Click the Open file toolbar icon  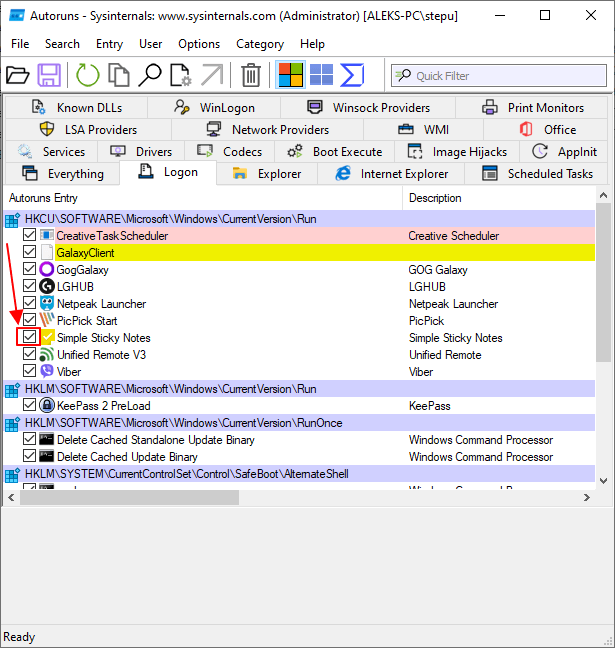(18, 75)
